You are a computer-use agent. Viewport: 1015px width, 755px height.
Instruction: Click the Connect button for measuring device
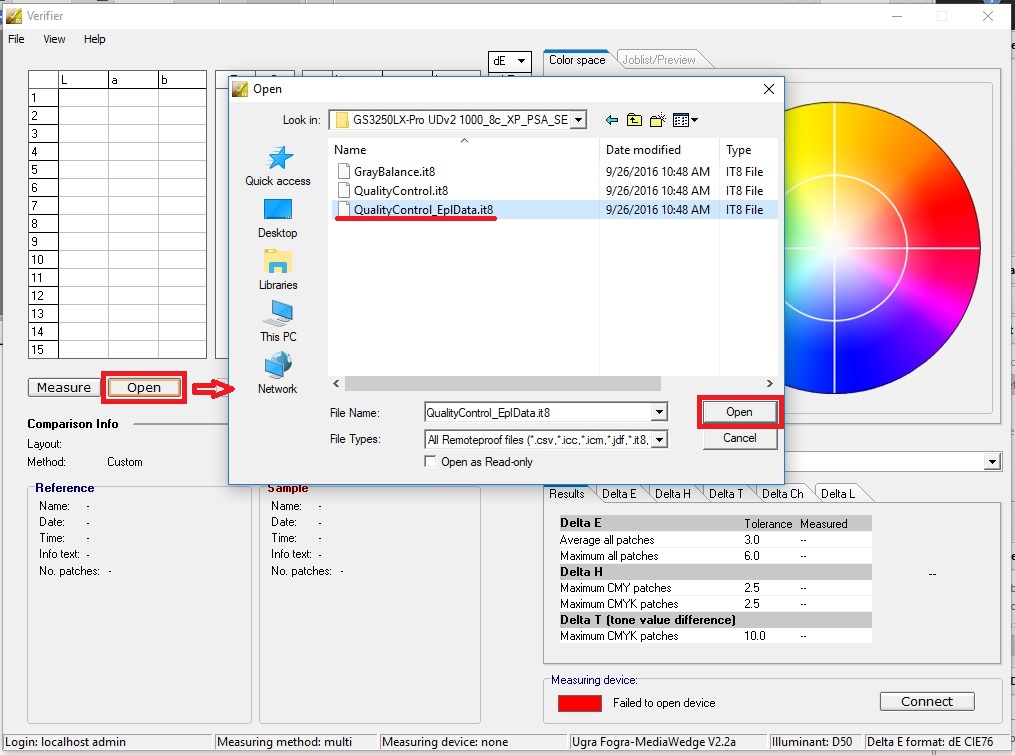[x=927, y=701]
